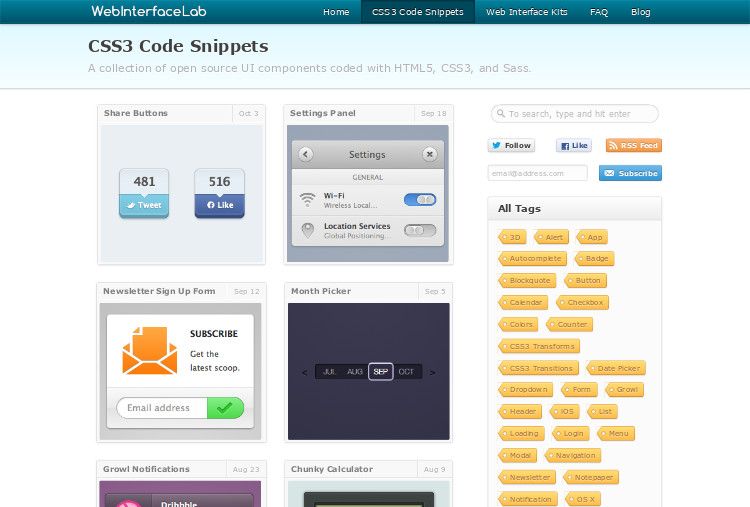Viewport: 750px width, 507px height.
Task: Click the blue Subscribe button
Action: coord(630,173)
